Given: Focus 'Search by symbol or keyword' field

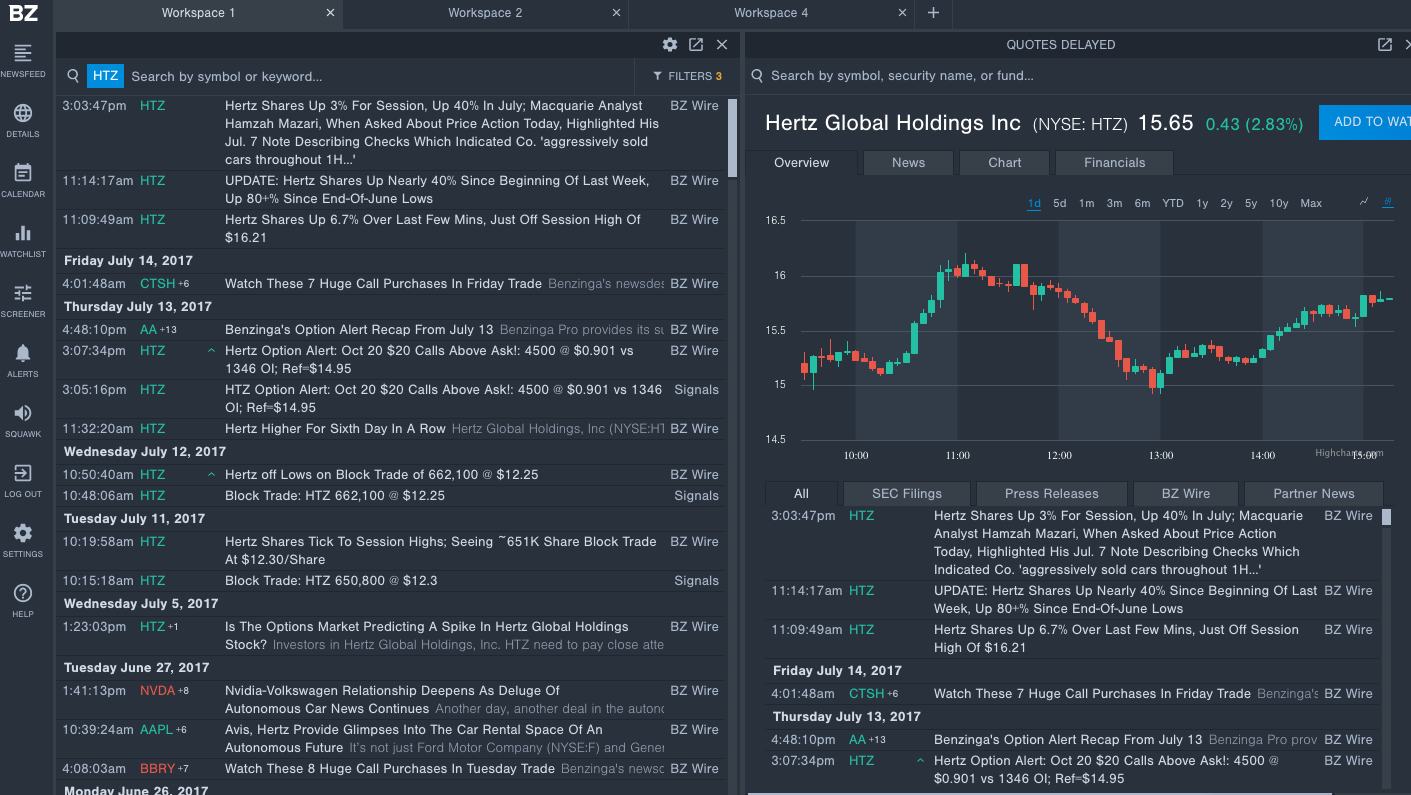Looking at the screenshot, I should point(380,76).
